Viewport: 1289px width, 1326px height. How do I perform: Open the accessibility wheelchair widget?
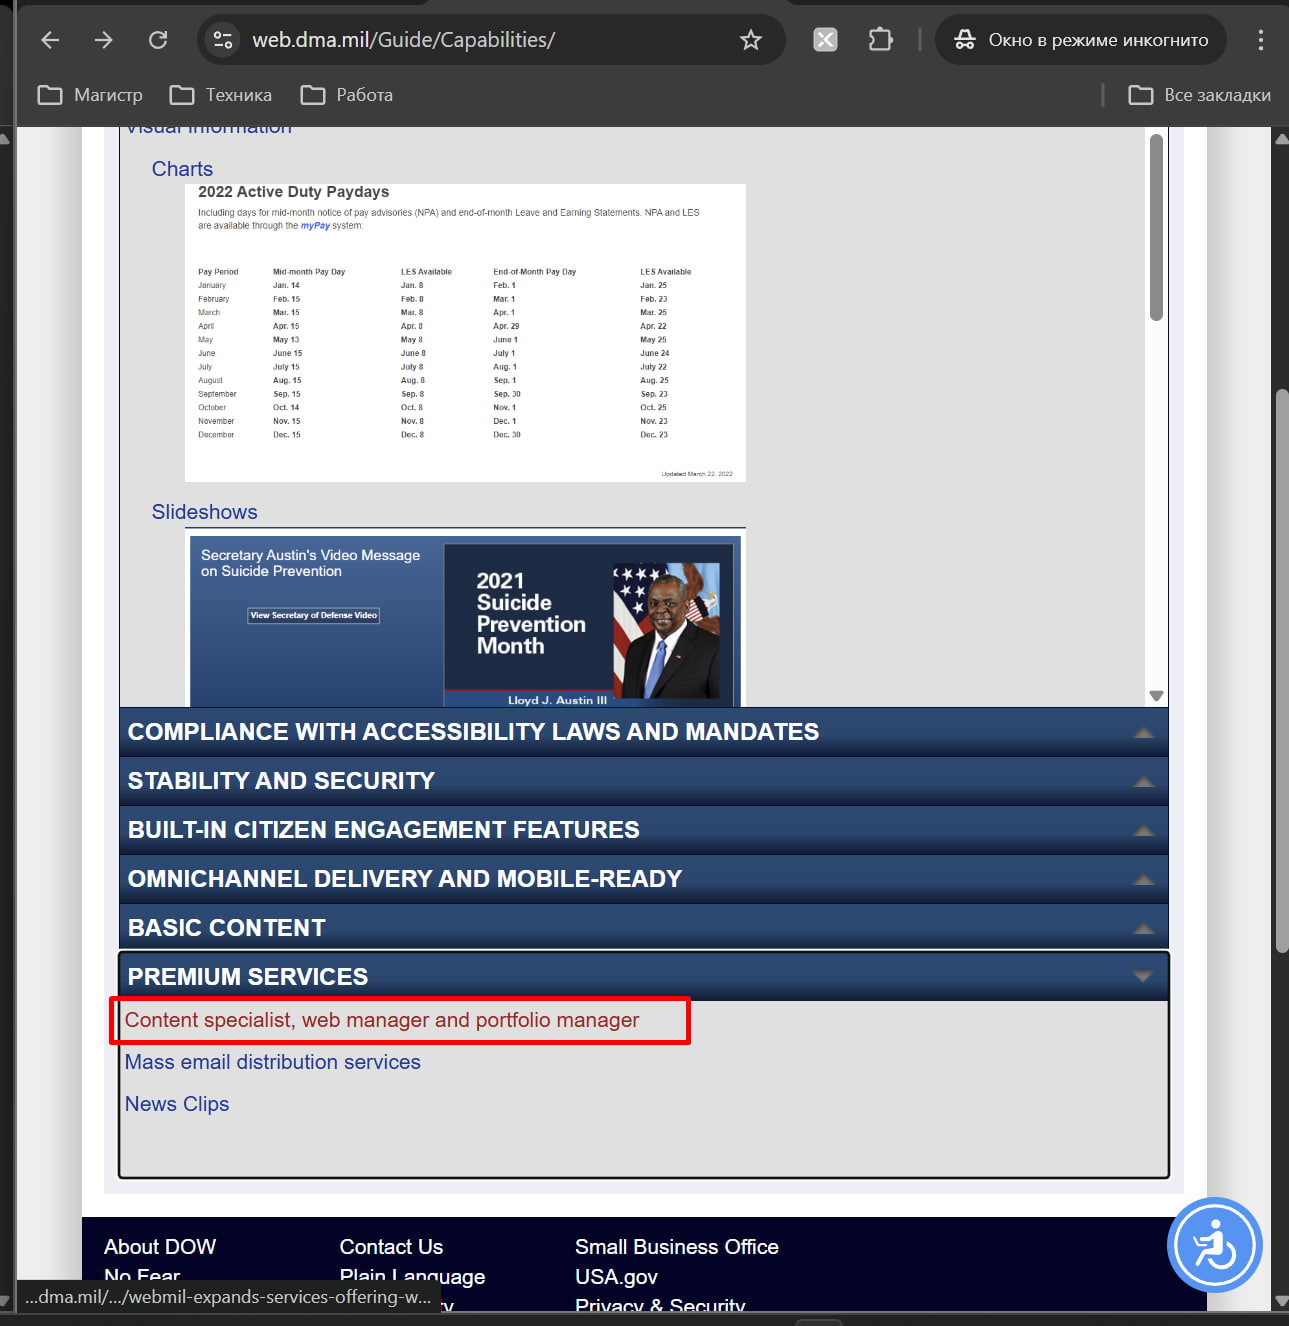click(1214, 1245)
